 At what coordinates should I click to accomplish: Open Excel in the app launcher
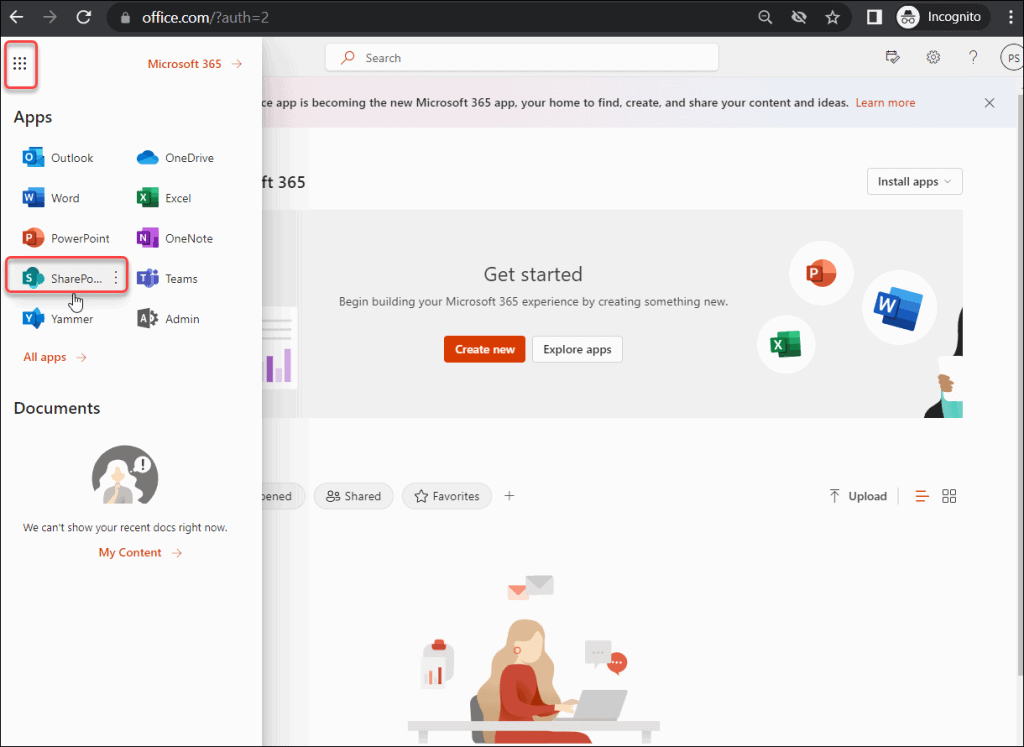164,198
